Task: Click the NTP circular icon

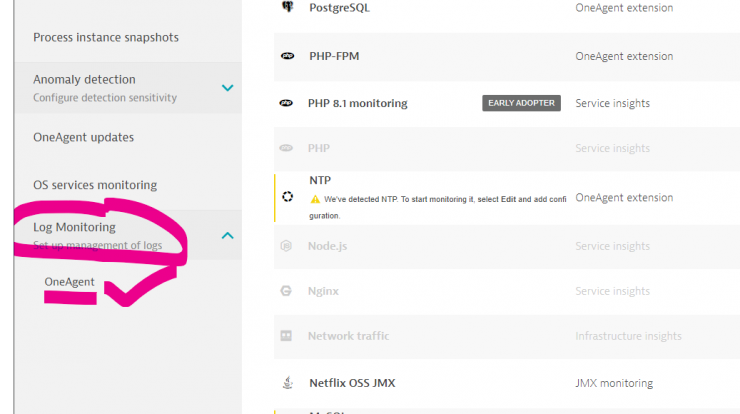Action: 287,196
